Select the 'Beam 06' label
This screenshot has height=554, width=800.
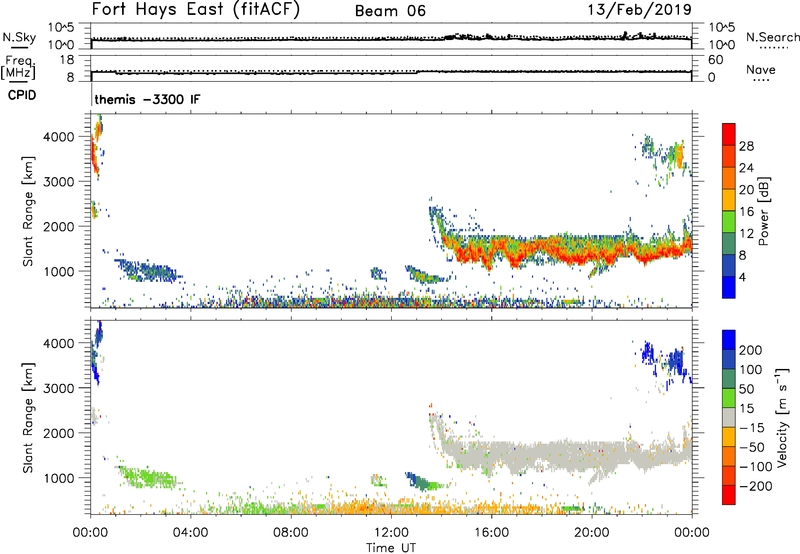(390, 11)
